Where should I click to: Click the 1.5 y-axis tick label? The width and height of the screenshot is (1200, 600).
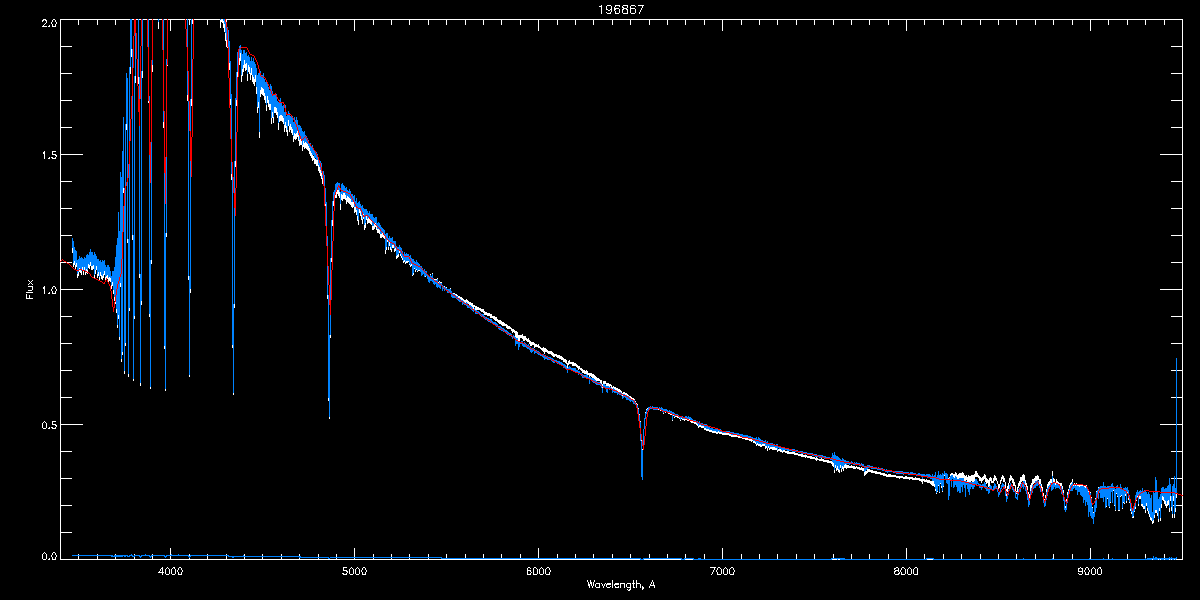(48, 155)
